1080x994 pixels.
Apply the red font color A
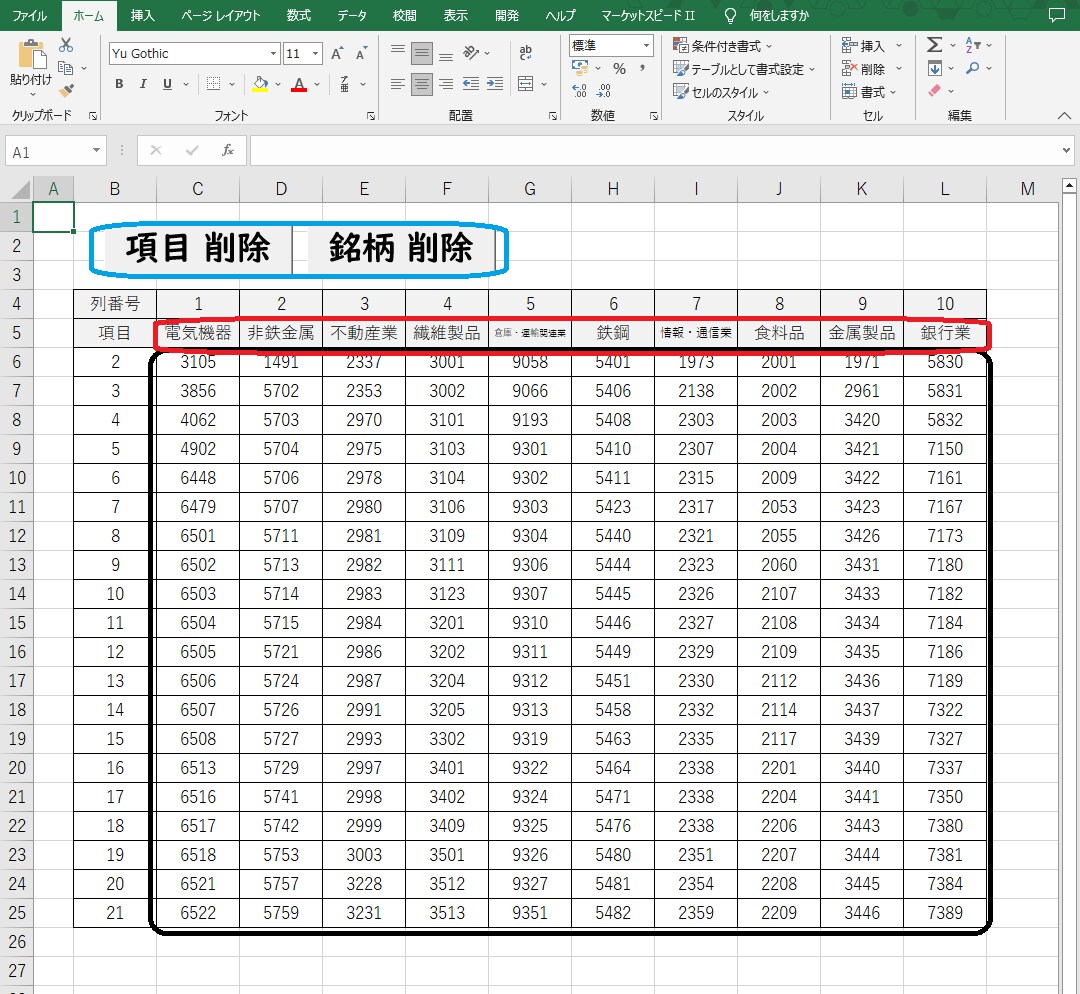pos(299,84)
